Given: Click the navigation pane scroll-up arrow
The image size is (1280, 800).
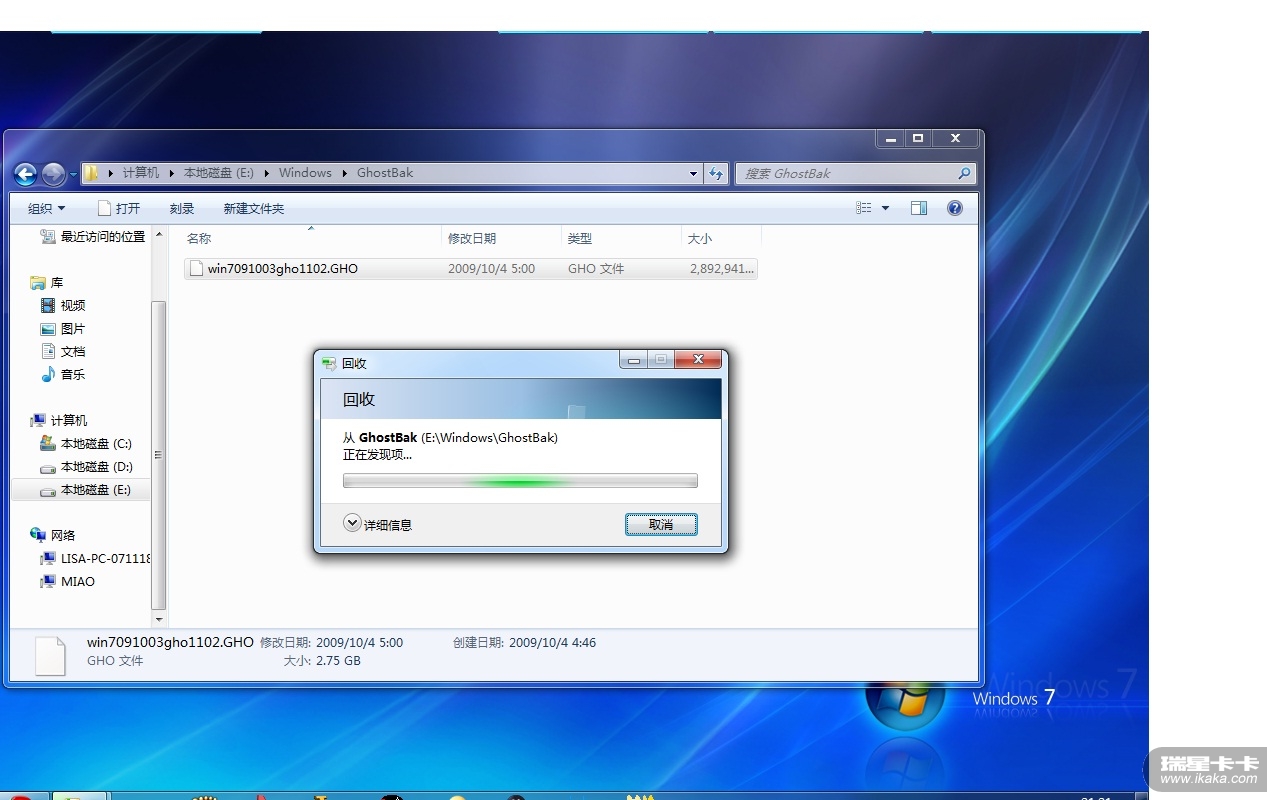Looking at the screenshot, I should pos(158,234).
